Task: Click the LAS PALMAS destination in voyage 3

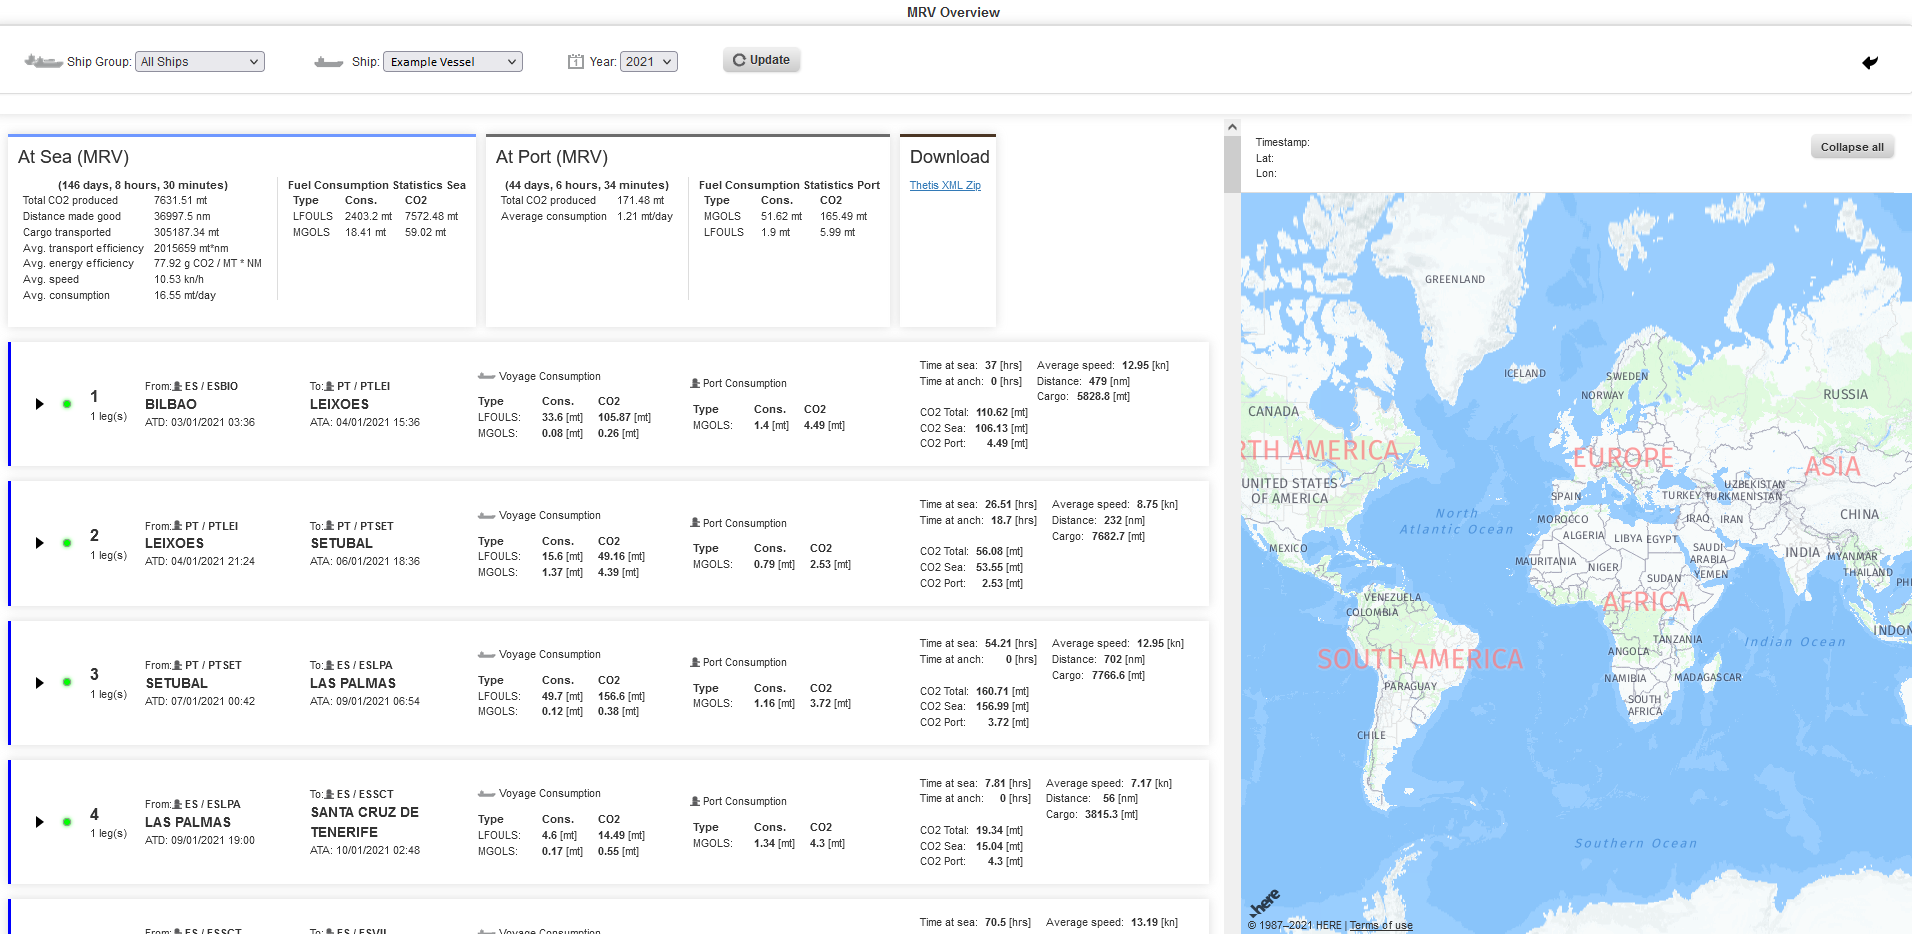Action: click(x=353, y=683)
